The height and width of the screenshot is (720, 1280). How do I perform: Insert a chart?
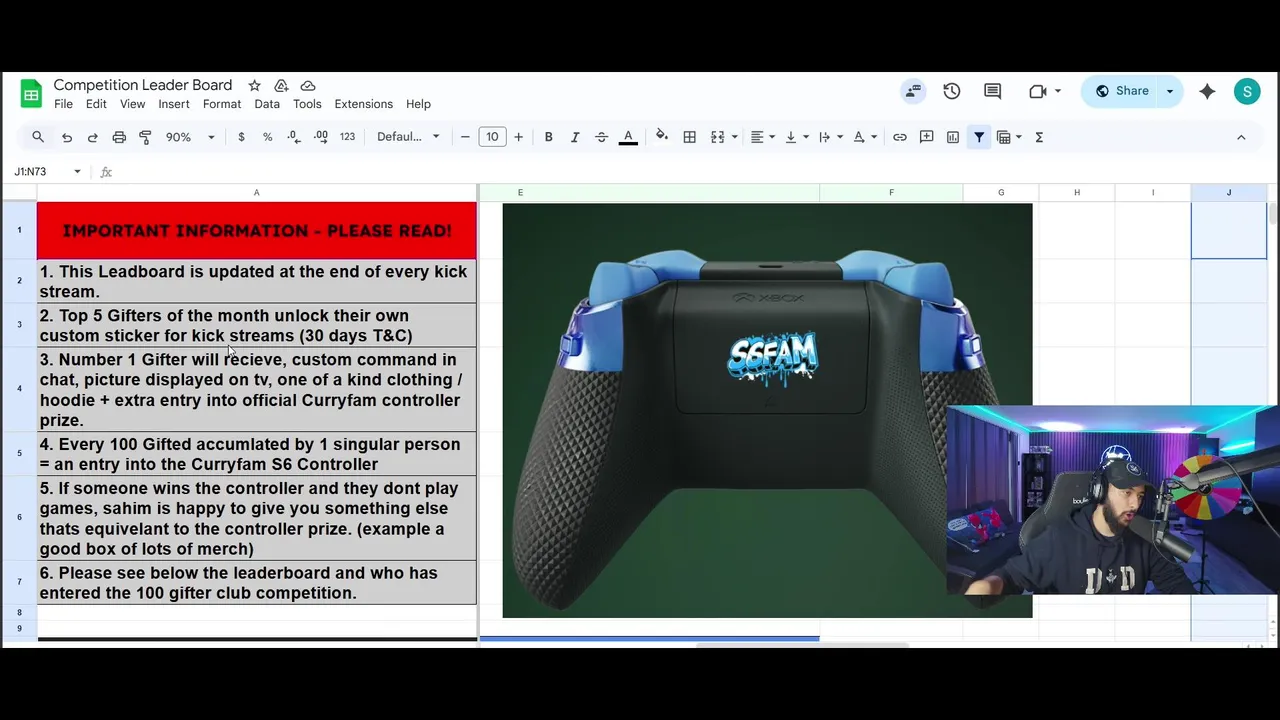(953, 137)
